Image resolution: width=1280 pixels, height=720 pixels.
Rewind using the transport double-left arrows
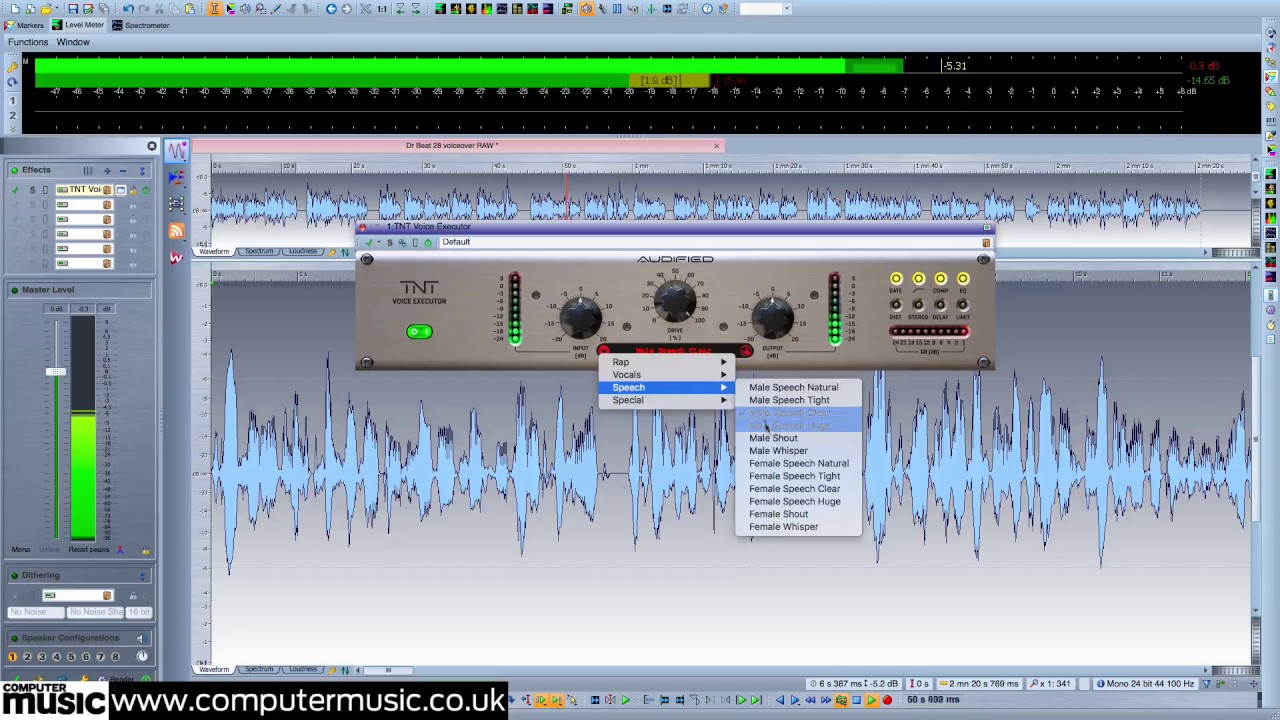(x=810, y=700)
